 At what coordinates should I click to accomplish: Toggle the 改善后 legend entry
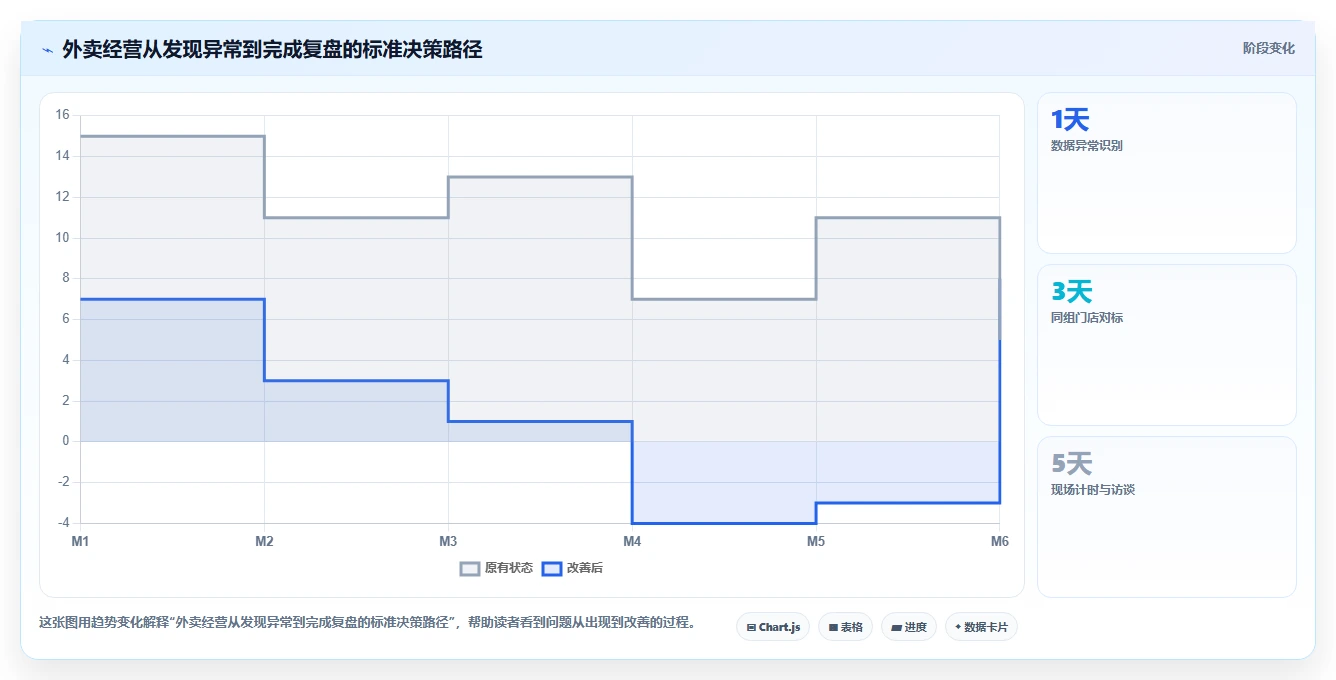(x=573, y=568)
